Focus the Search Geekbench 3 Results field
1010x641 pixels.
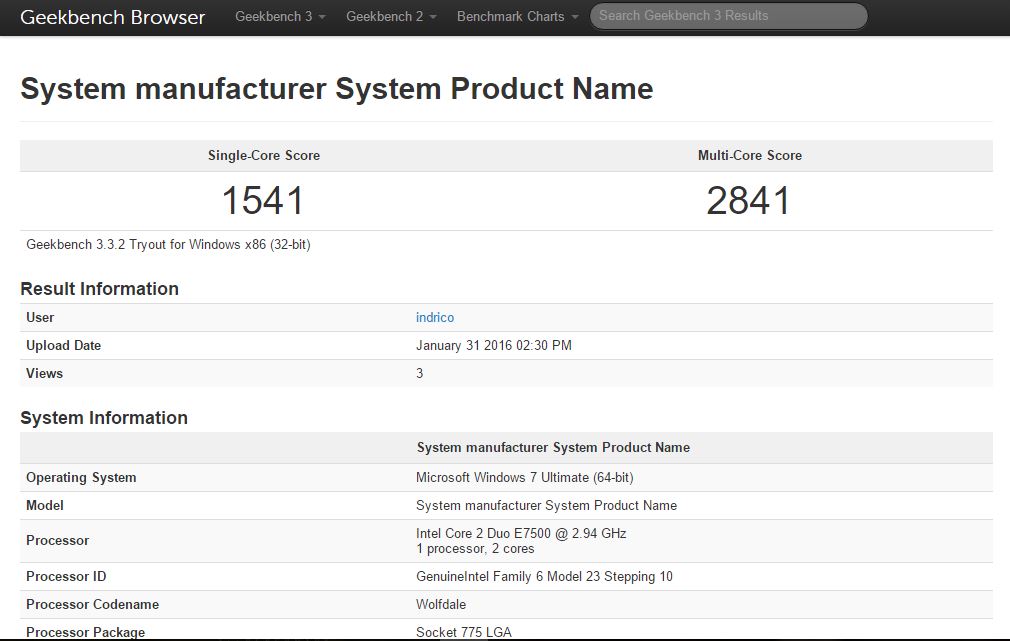click(x=729, y=16)
